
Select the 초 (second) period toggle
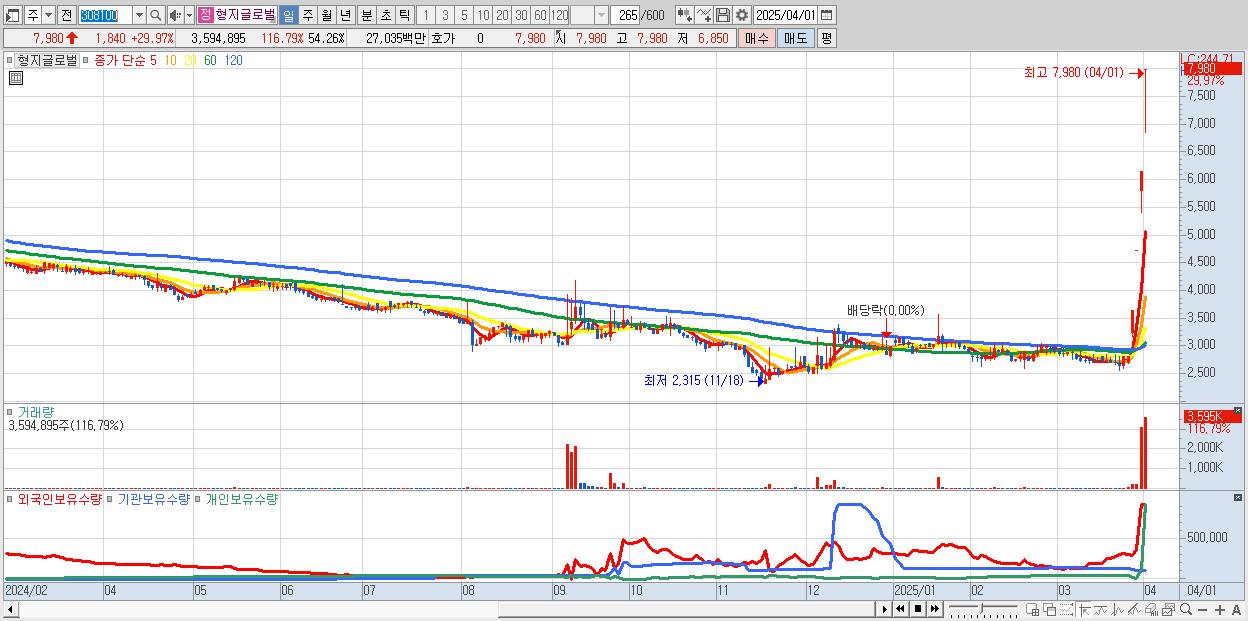click(x=385, y=15)
